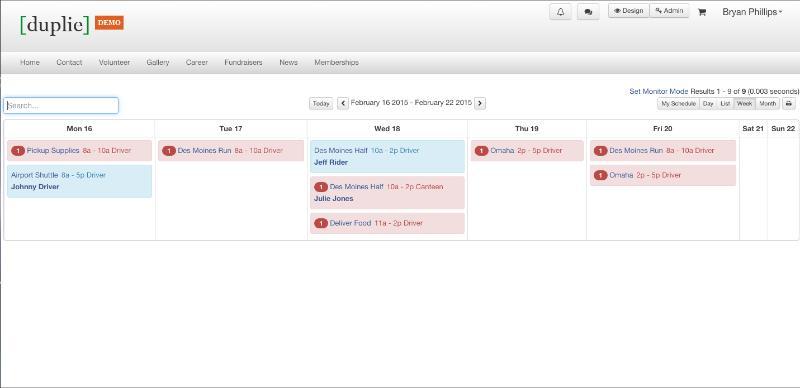
Task: Click the Today button
Action: pos(321,104)
